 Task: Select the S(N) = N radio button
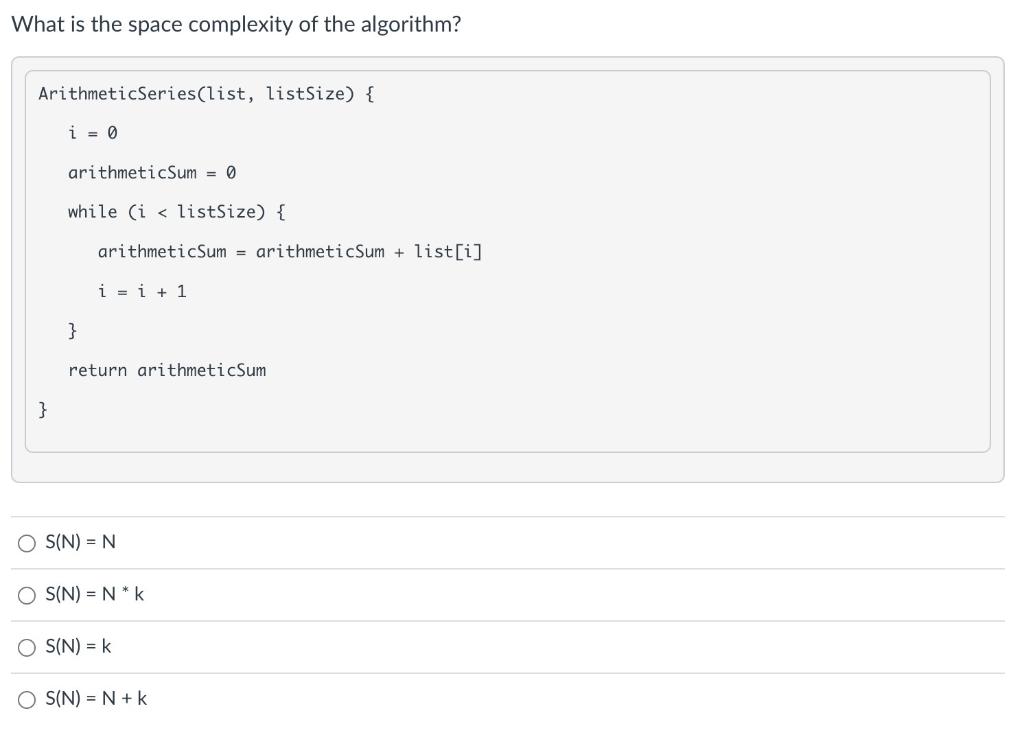pyautogui.click(x=26, y=543)
